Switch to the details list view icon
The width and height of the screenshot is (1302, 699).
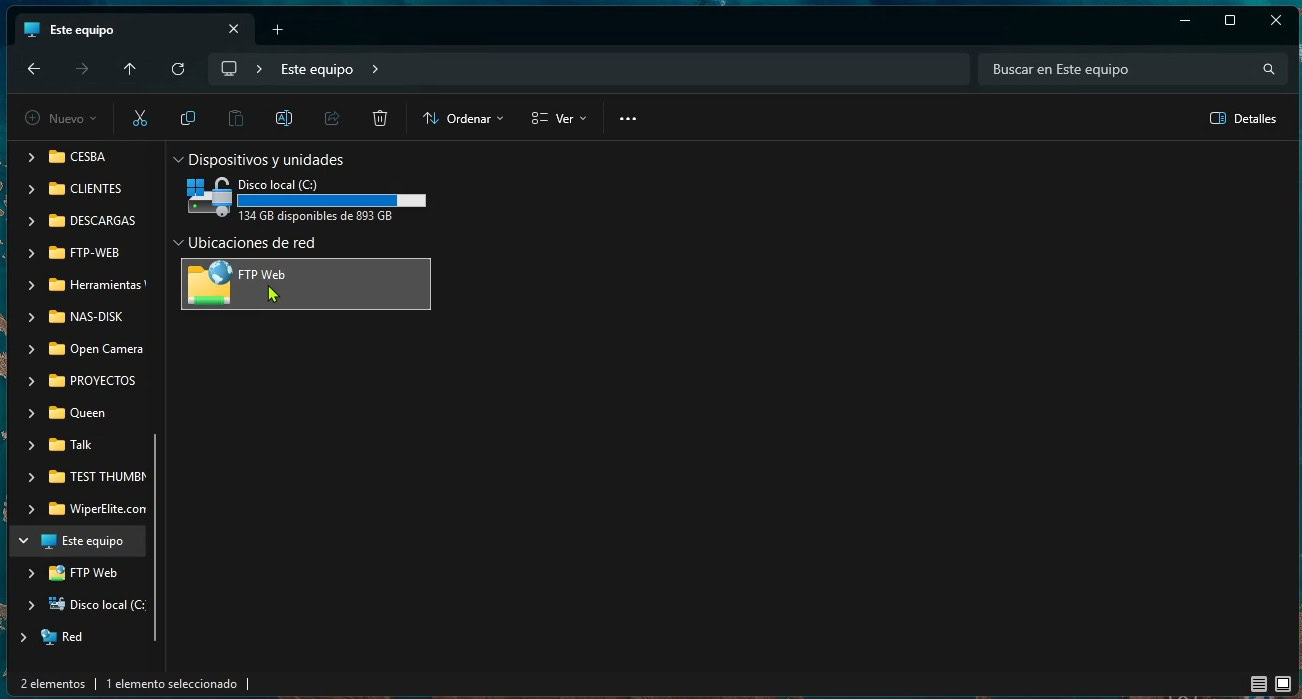[1259, 684]
